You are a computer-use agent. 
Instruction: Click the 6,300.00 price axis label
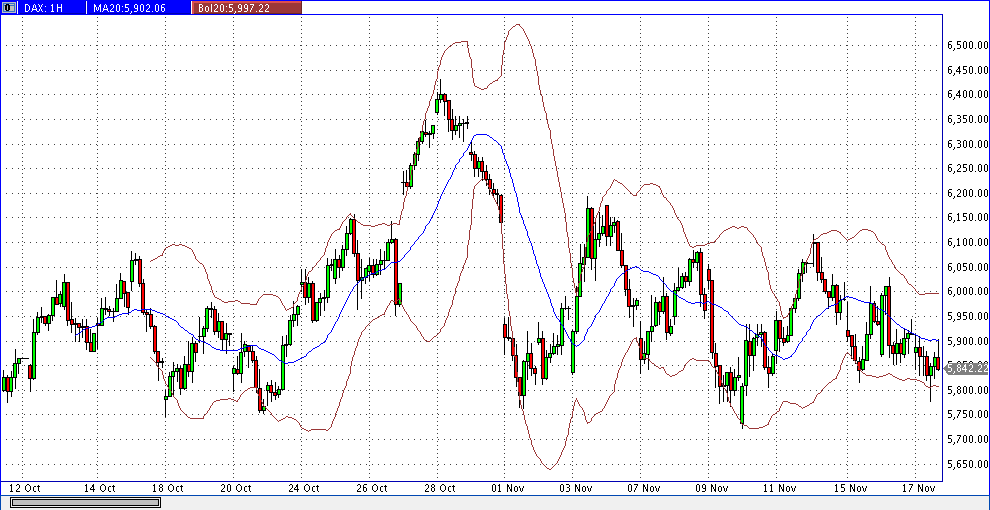coord(967,144)
